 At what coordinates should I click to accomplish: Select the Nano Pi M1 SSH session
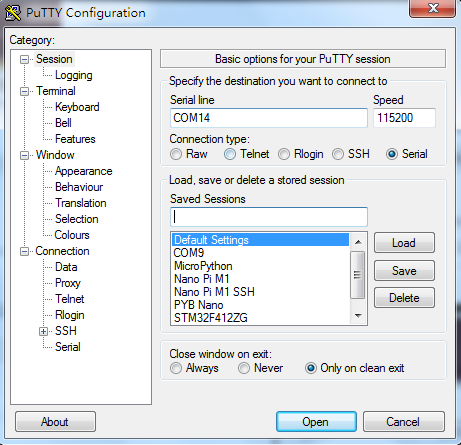(260, 292)
